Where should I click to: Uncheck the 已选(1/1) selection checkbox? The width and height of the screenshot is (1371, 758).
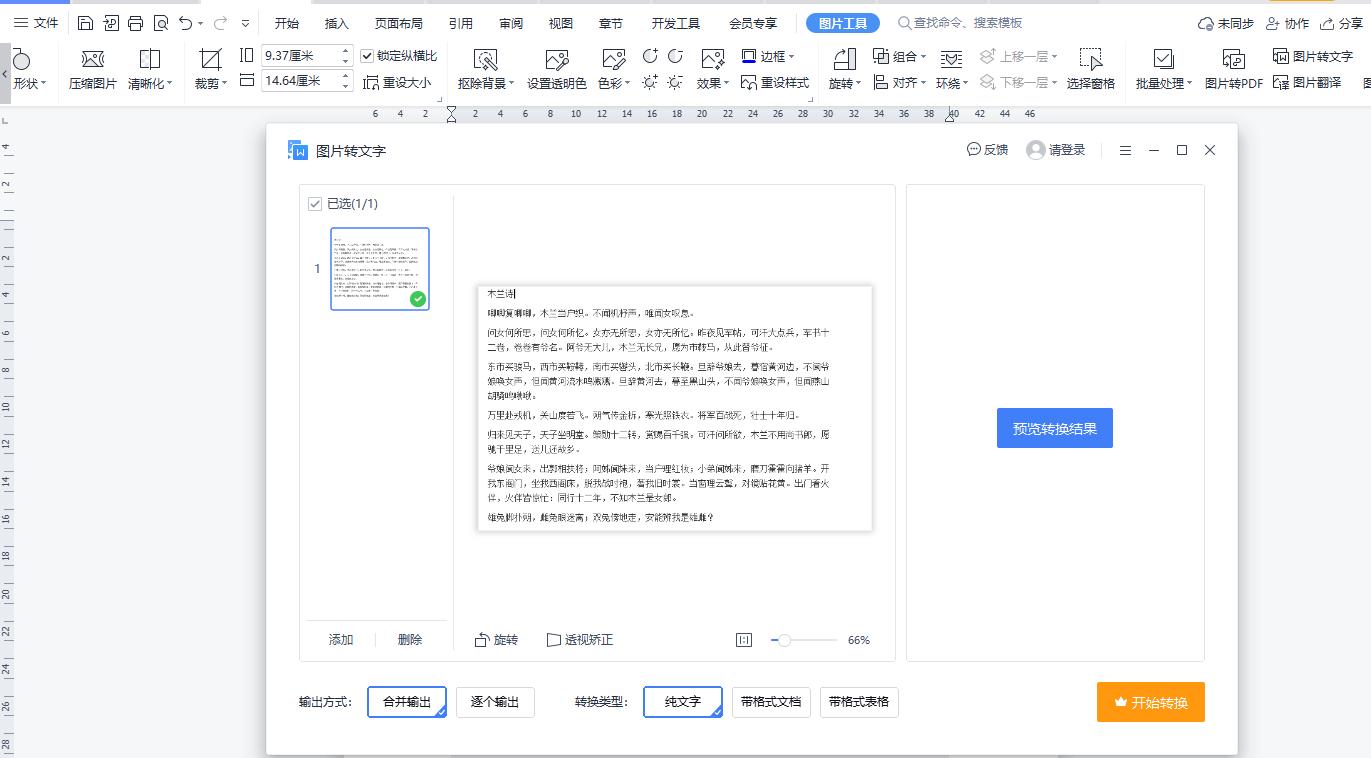(313, 203)
